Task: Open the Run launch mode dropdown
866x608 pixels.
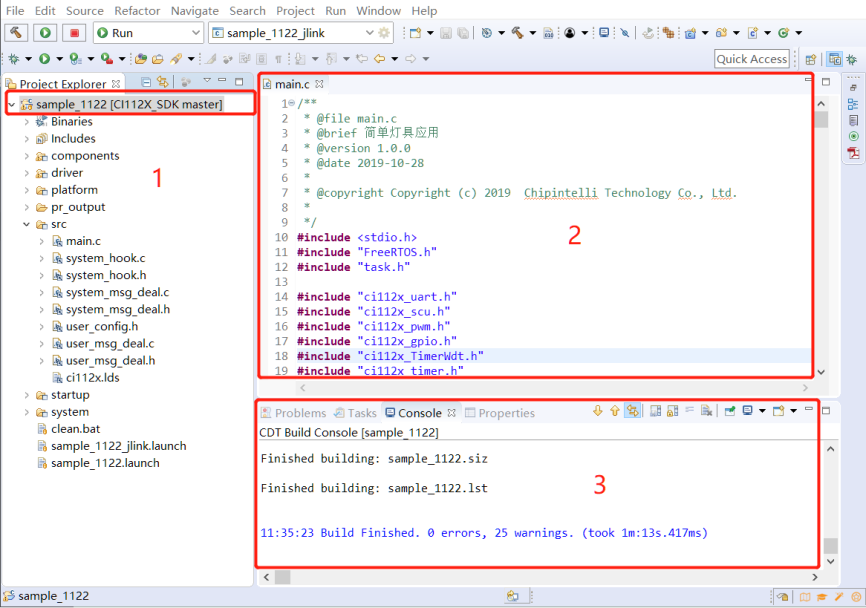Action: coord(194,33)
